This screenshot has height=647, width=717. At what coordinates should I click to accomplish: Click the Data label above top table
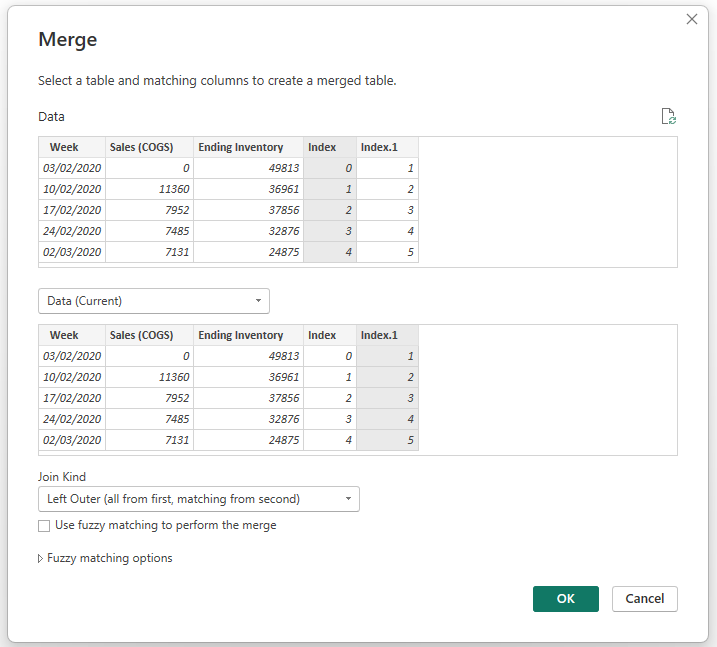pyautogui.click(x=51, y=117)
